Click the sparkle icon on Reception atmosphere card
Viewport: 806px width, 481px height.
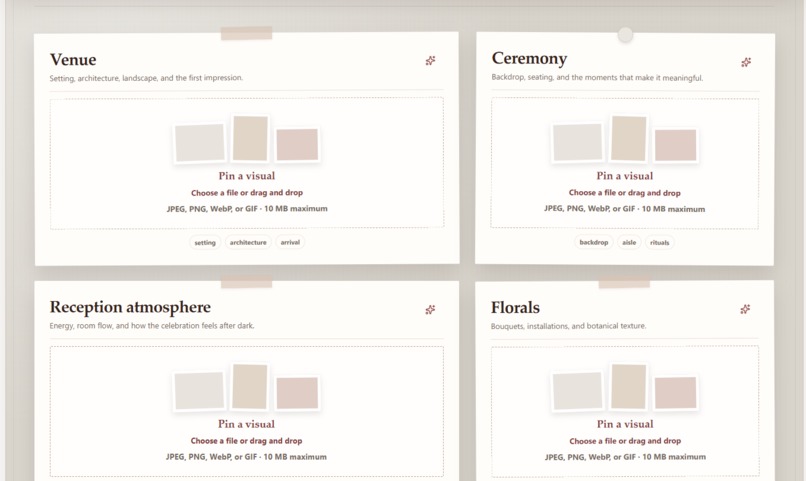(x=430, y=309)
